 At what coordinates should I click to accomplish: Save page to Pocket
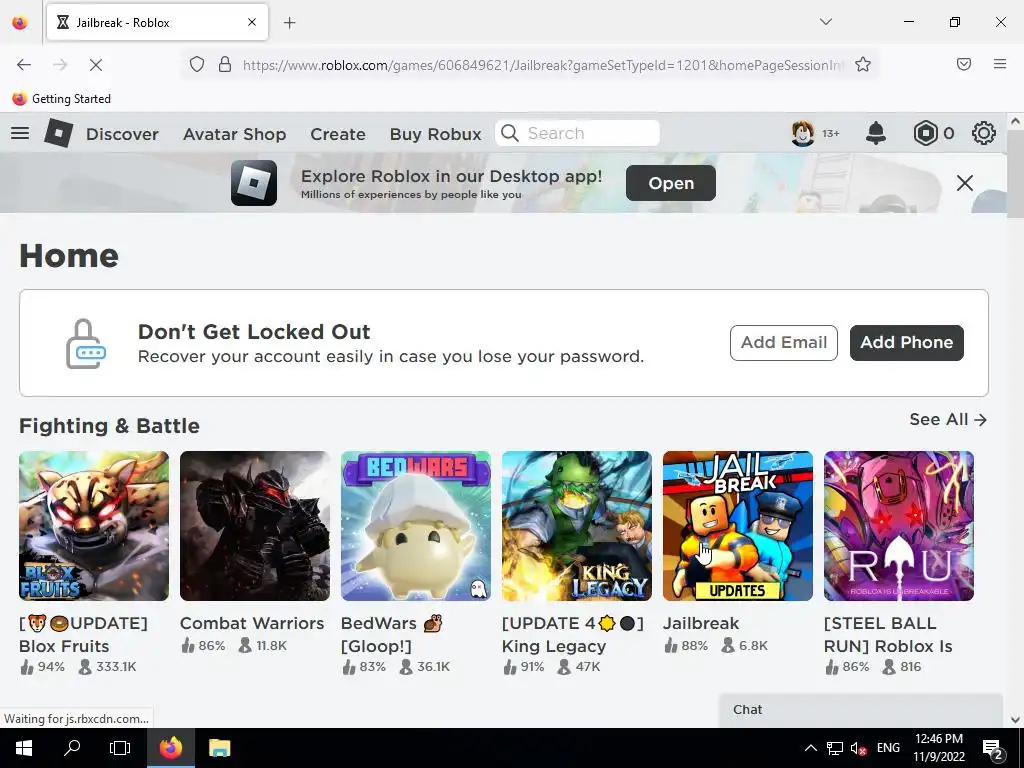coord(964,64)
